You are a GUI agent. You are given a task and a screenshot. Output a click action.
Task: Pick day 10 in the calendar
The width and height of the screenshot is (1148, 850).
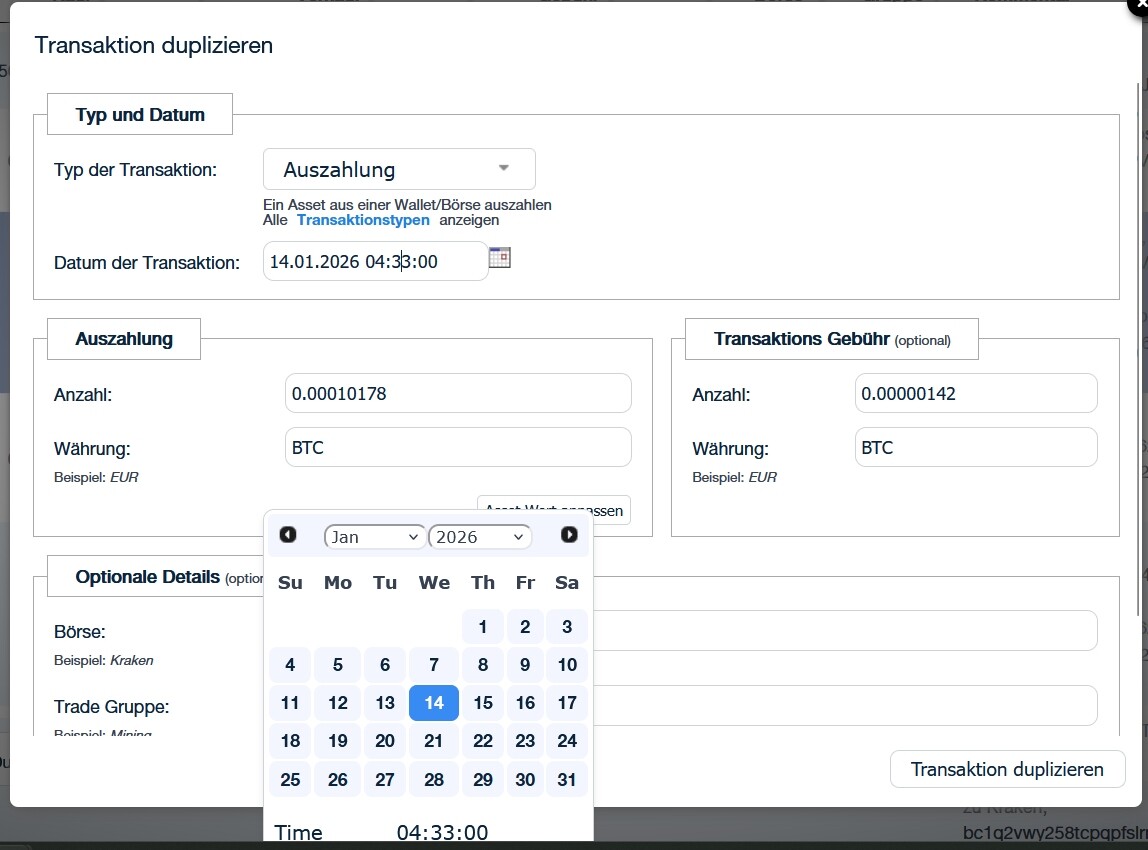pos(567,665)
